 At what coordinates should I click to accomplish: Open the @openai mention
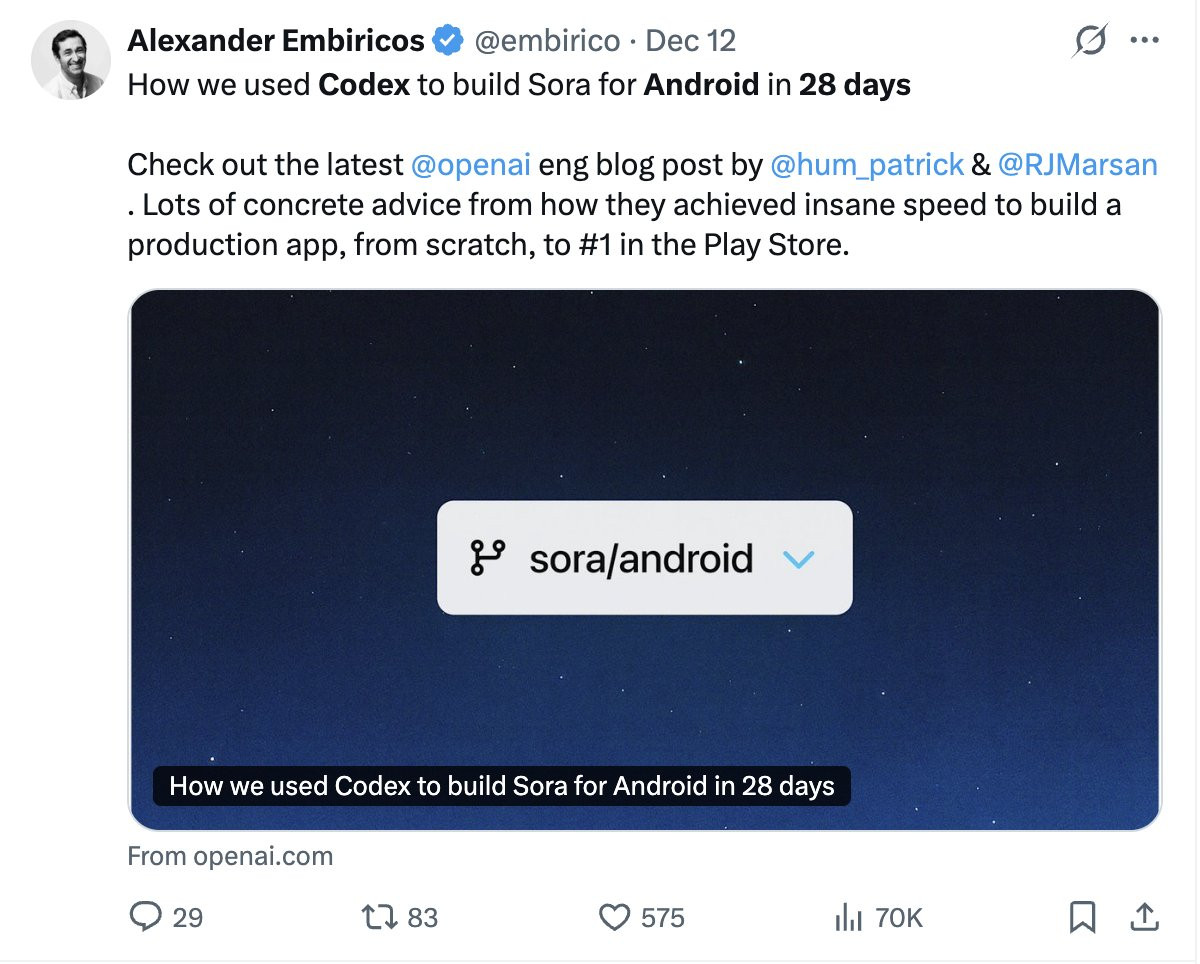coord(470,164)
